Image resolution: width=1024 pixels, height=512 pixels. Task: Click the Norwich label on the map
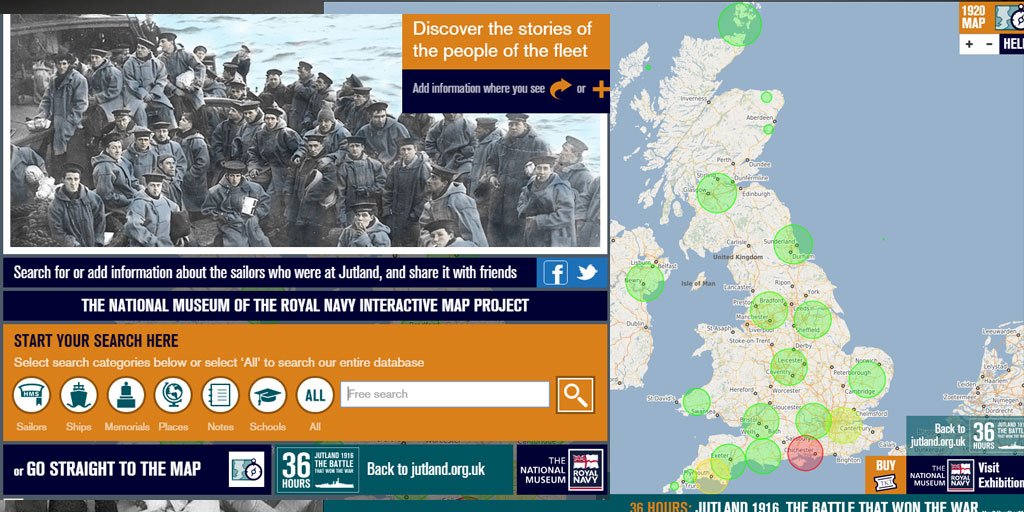pos(867,360)
